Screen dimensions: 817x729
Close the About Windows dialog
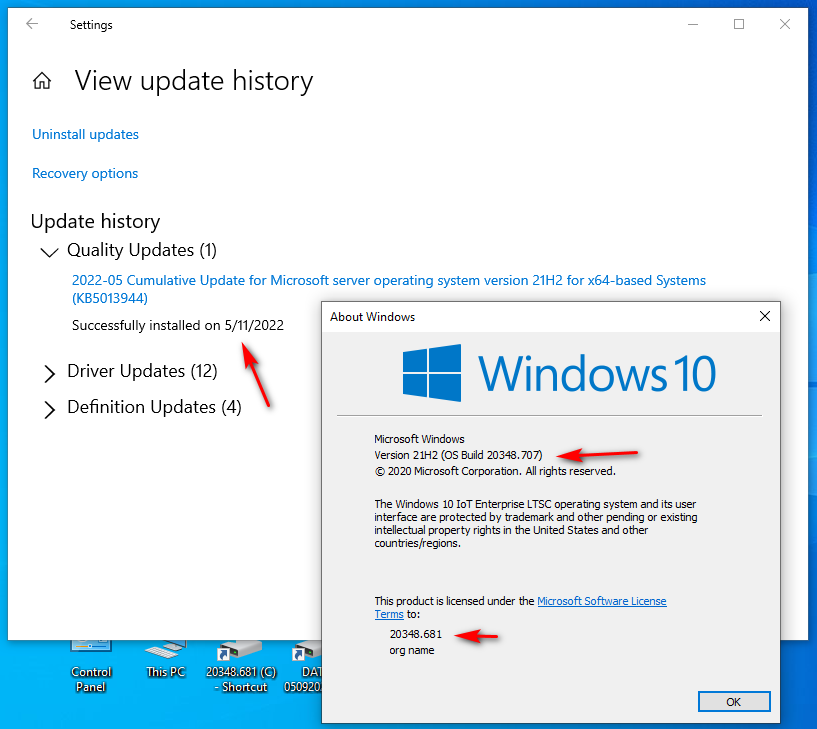pyautogui.click(x=764, y=316)
